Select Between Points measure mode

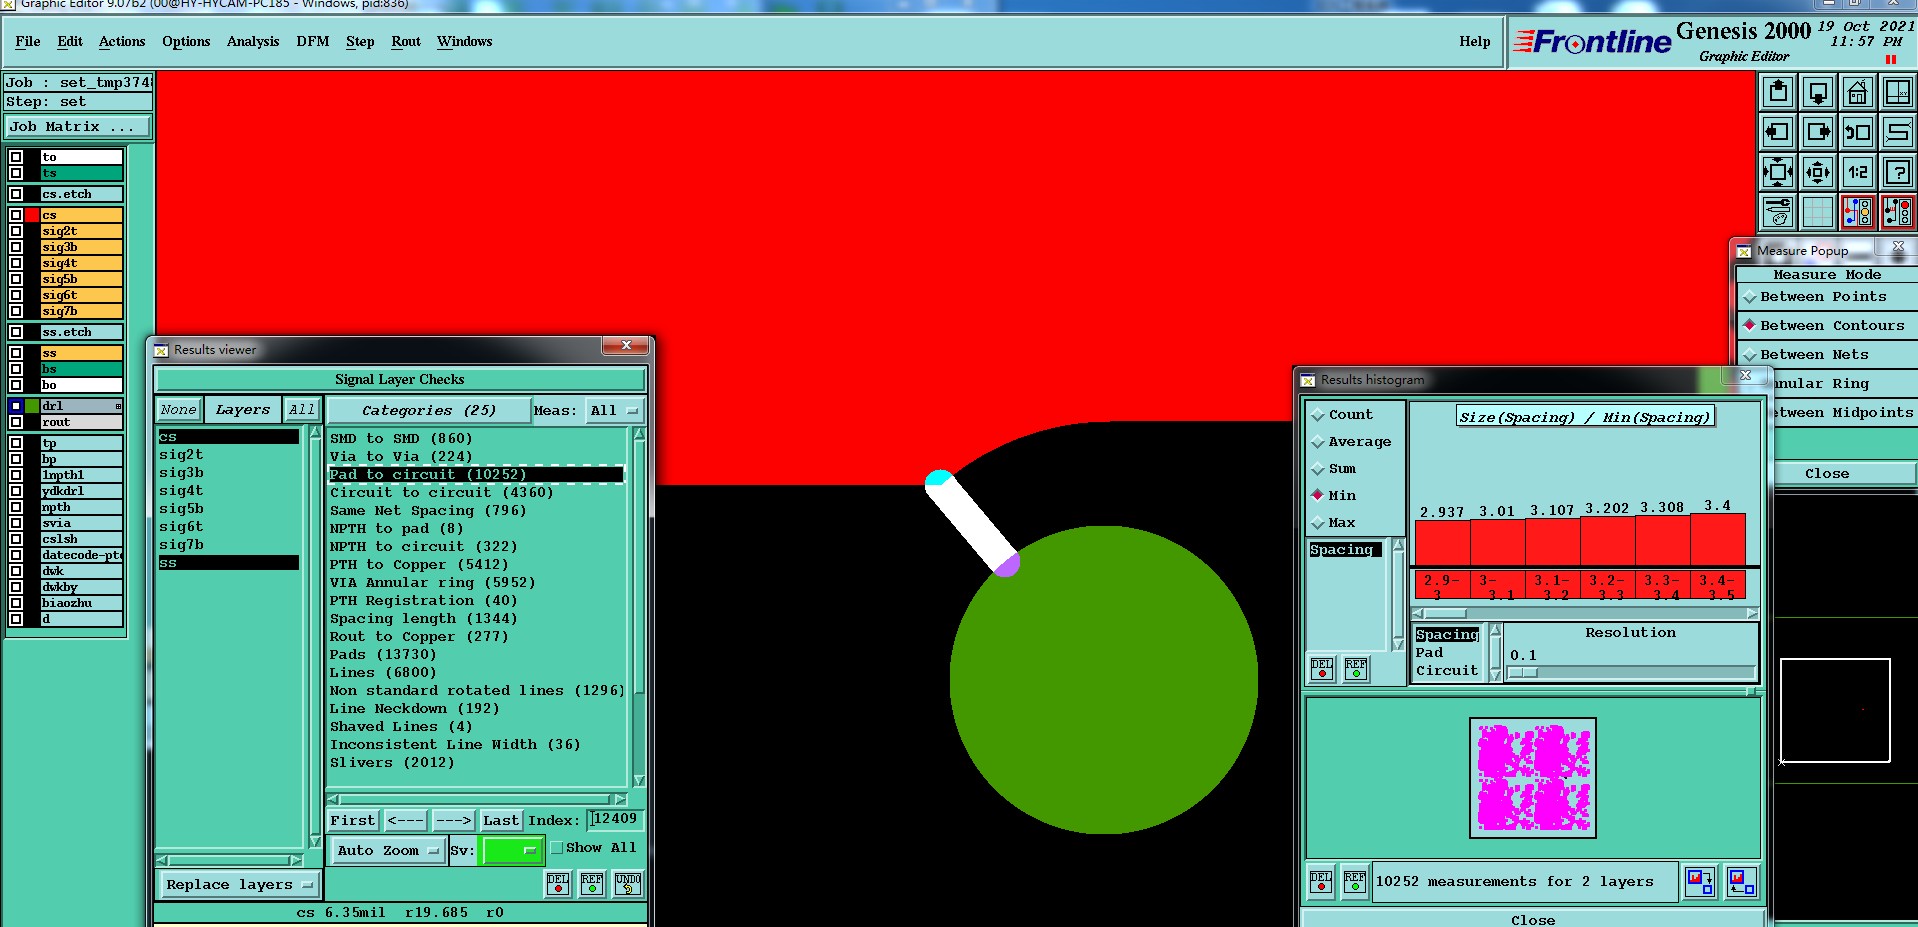(1823, 297)
